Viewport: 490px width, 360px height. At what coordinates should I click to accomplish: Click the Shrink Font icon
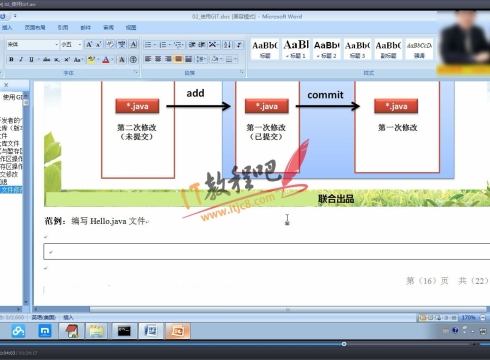point(99,44)
